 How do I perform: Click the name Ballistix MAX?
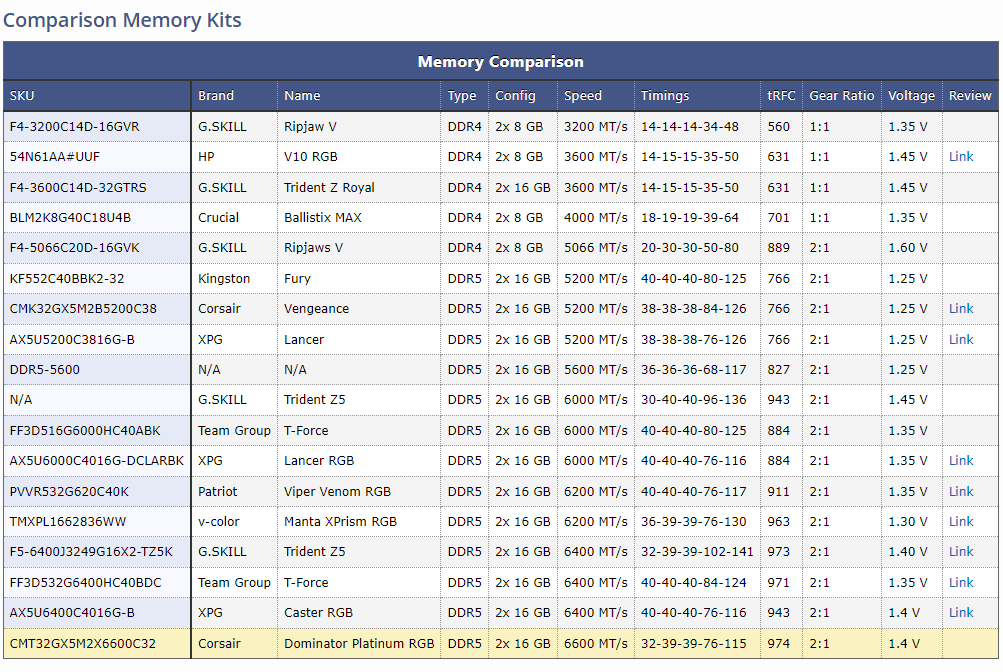pos(322,218)
